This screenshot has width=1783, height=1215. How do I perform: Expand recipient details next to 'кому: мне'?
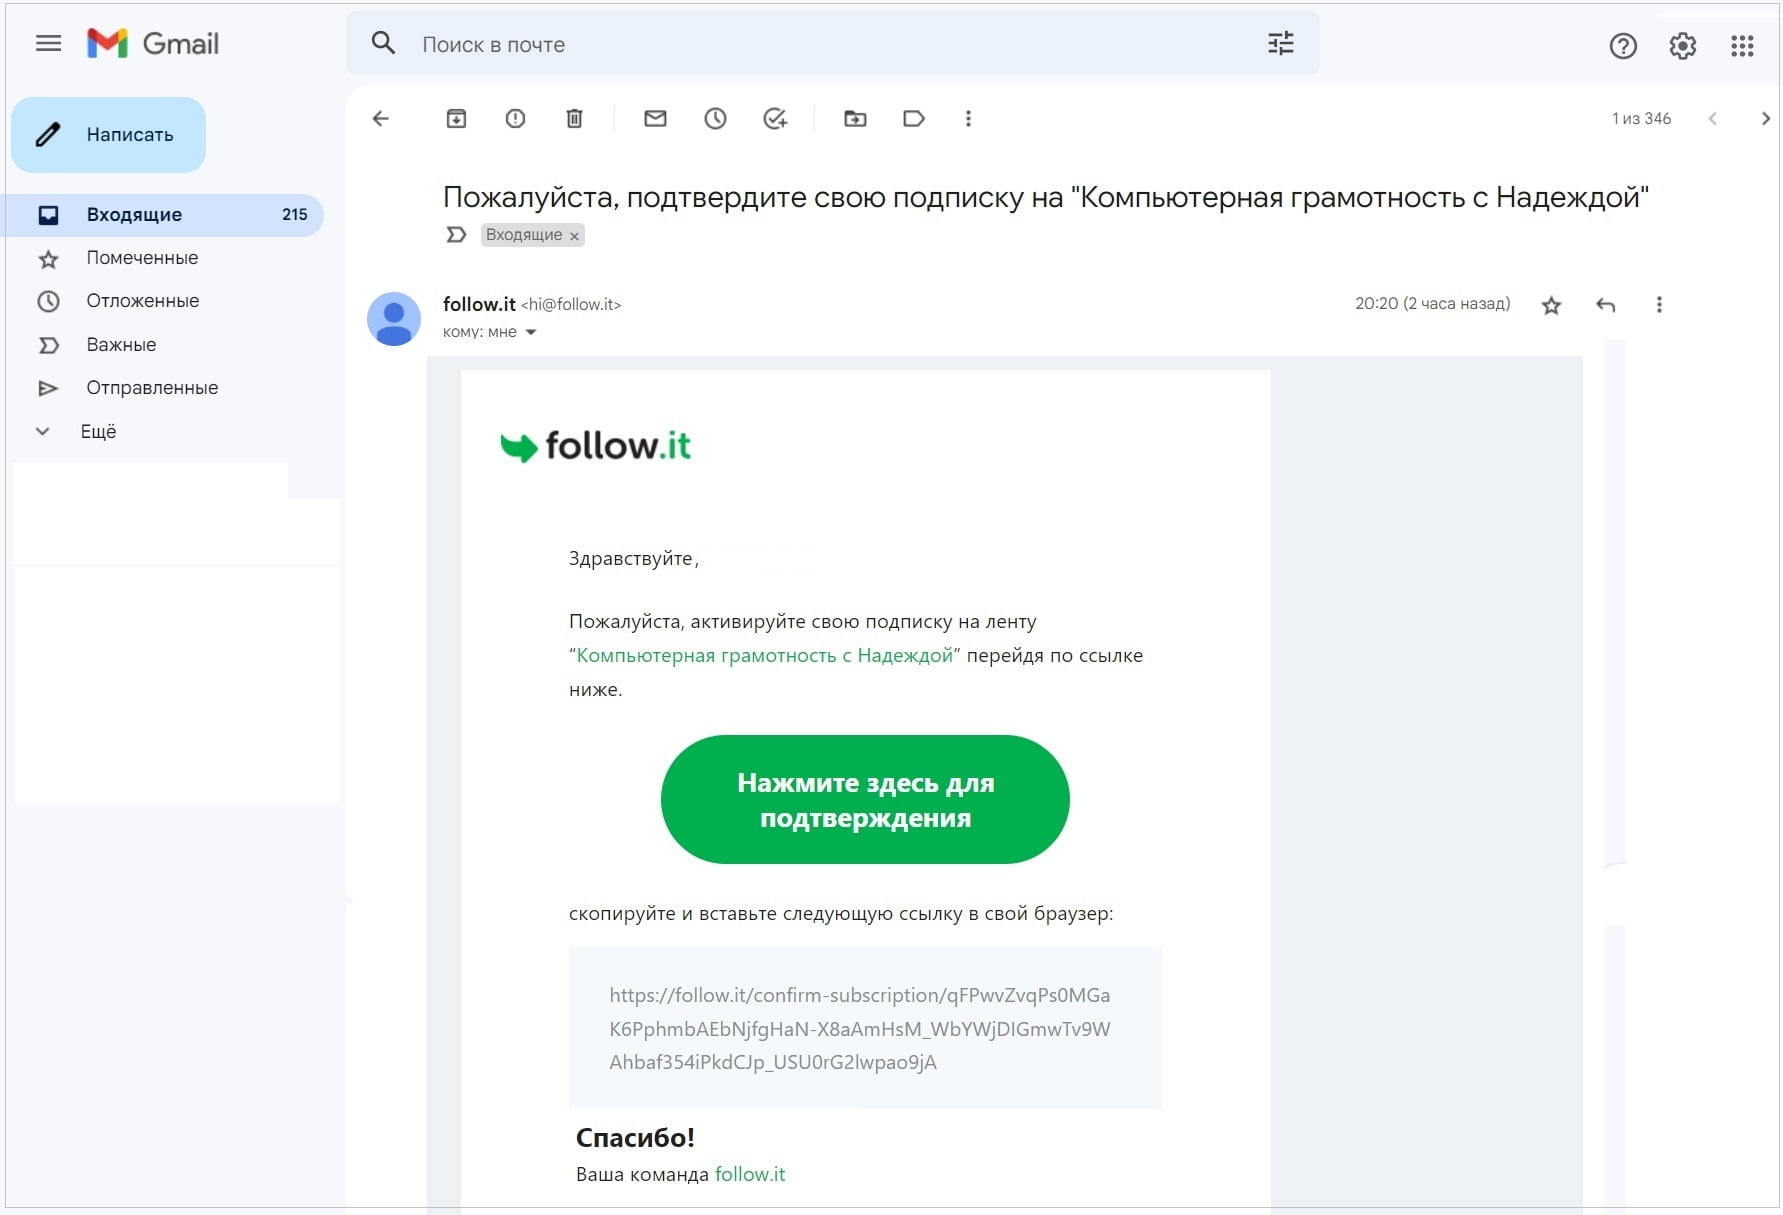click(531, 332)
